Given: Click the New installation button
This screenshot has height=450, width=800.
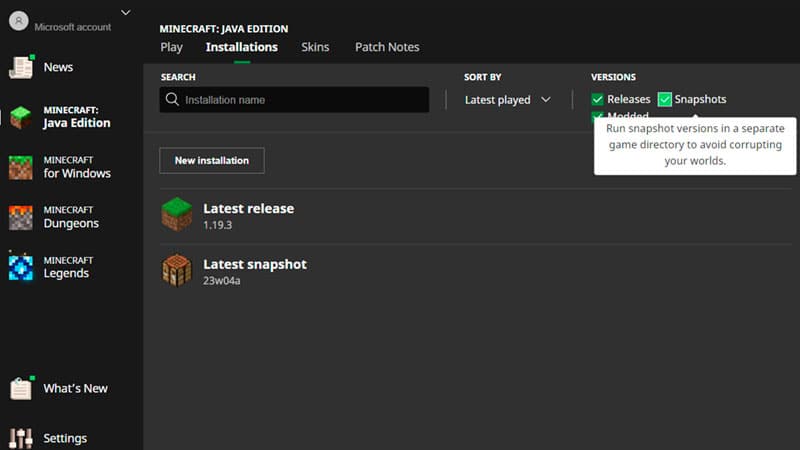Looking at the screenshot, I should coord(212,160).
